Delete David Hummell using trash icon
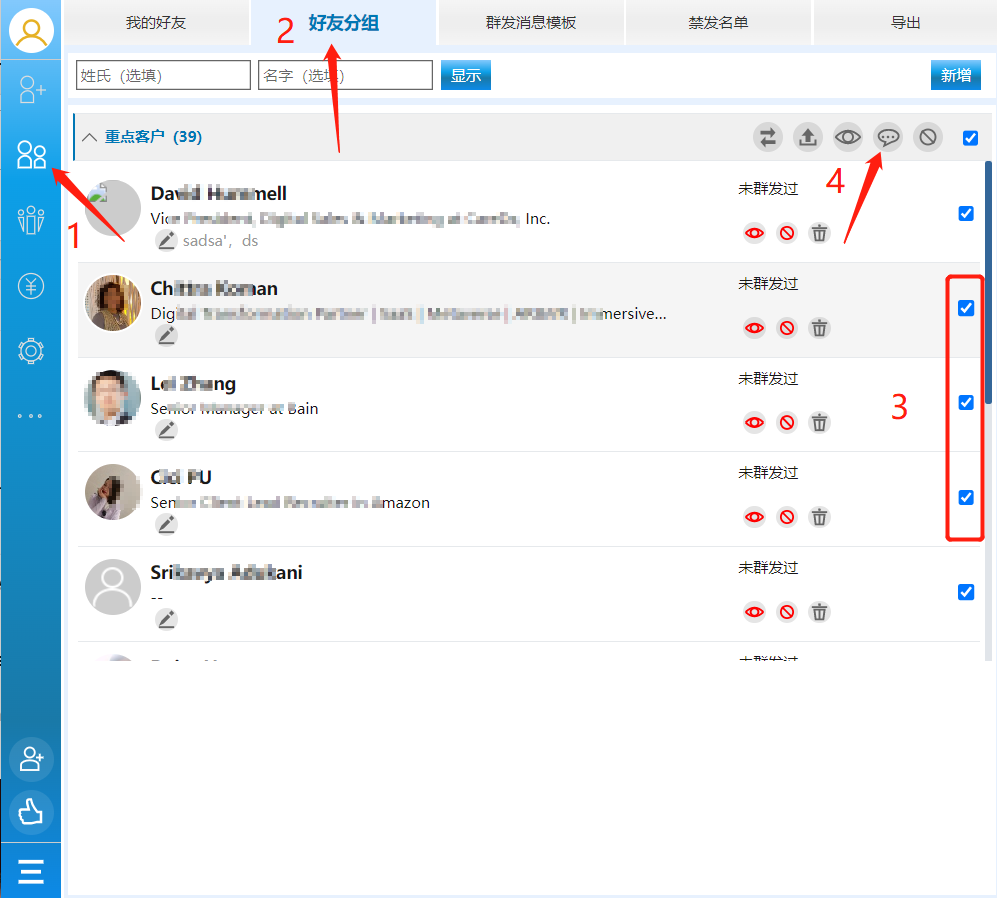 819,233
